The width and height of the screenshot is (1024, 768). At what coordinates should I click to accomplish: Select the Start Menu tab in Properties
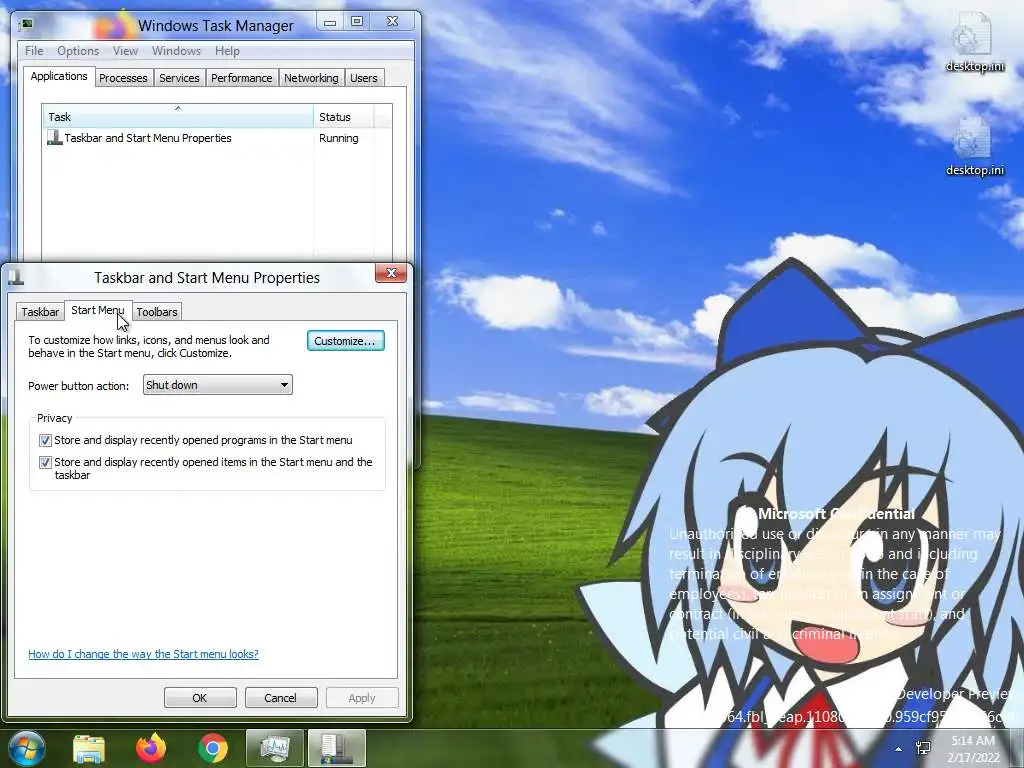click(x=98, y=310)
